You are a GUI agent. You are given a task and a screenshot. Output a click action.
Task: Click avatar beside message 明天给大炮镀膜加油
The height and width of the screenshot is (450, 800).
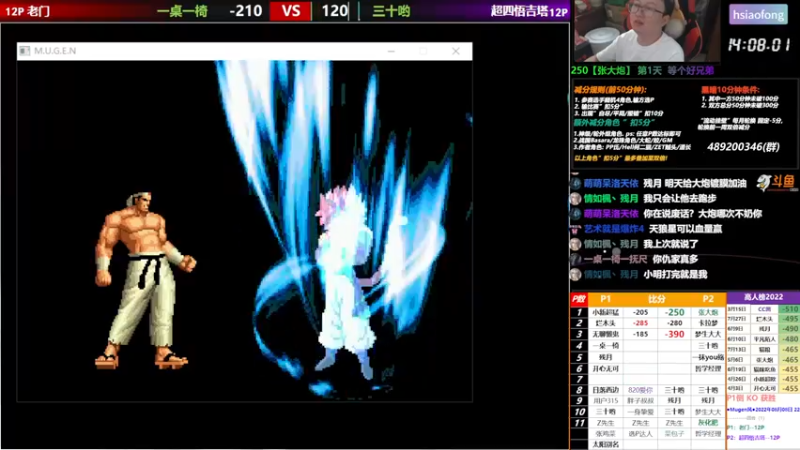pos(576,183)
